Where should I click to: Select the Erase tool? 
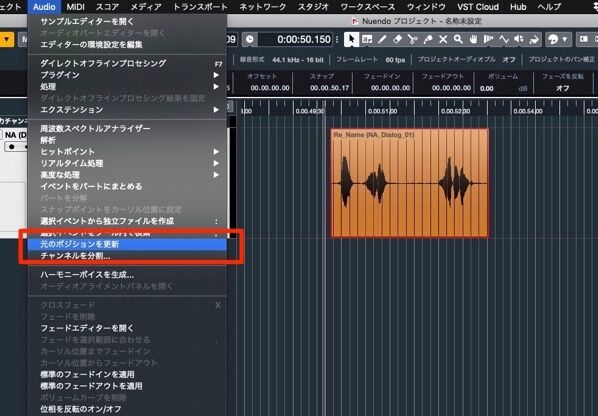[397, 39]
